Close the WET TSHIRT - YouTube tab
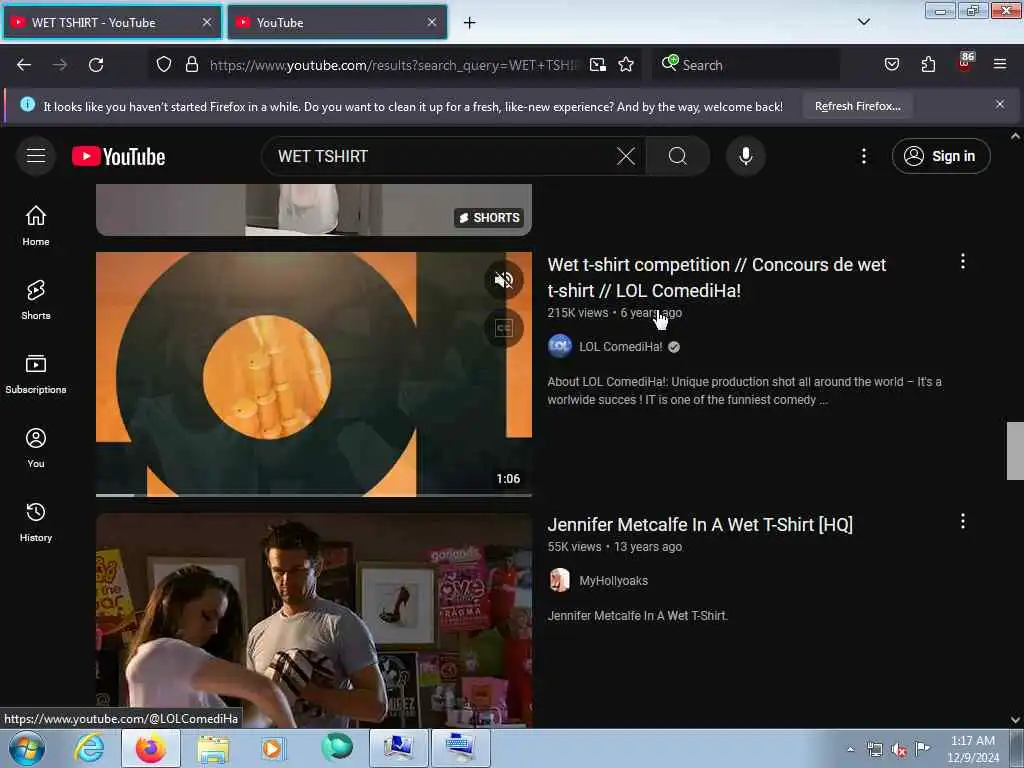Image resolution: width=1024 pixels, height=768 pixels. 206,22
